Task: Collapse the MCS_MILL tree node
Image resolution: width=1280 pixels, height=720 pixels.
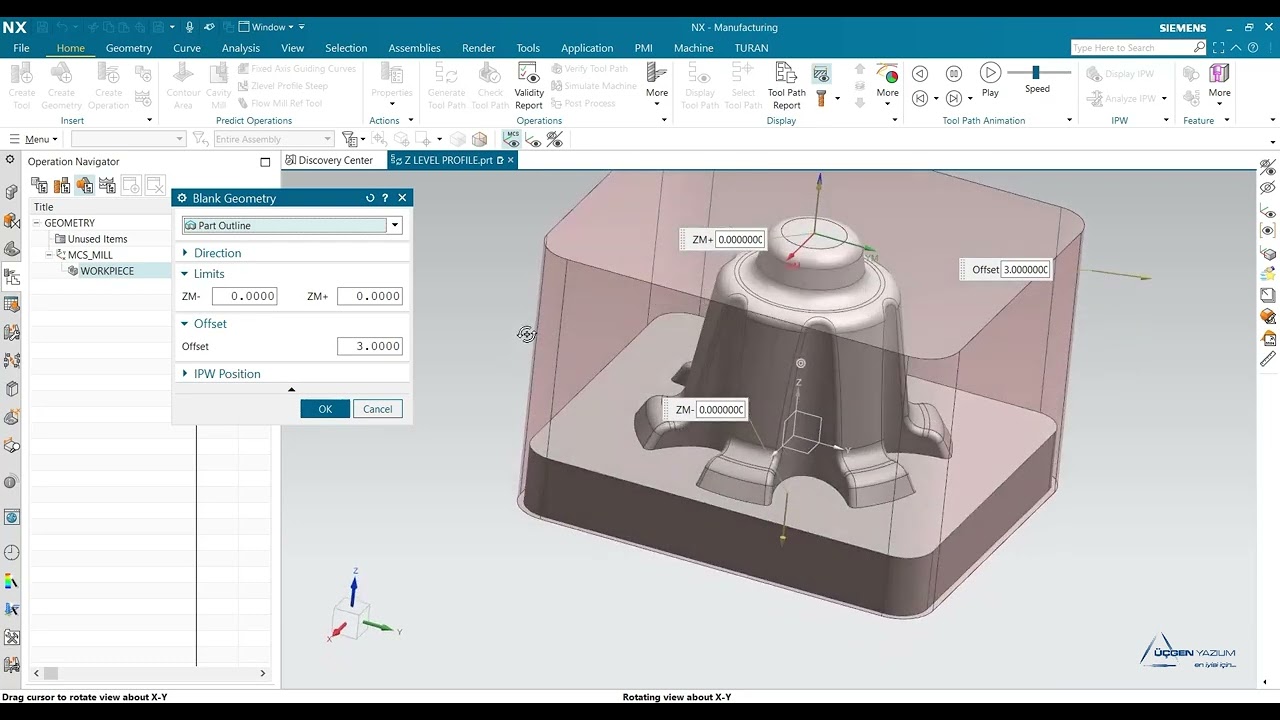Action: click(x=49, y=255)
